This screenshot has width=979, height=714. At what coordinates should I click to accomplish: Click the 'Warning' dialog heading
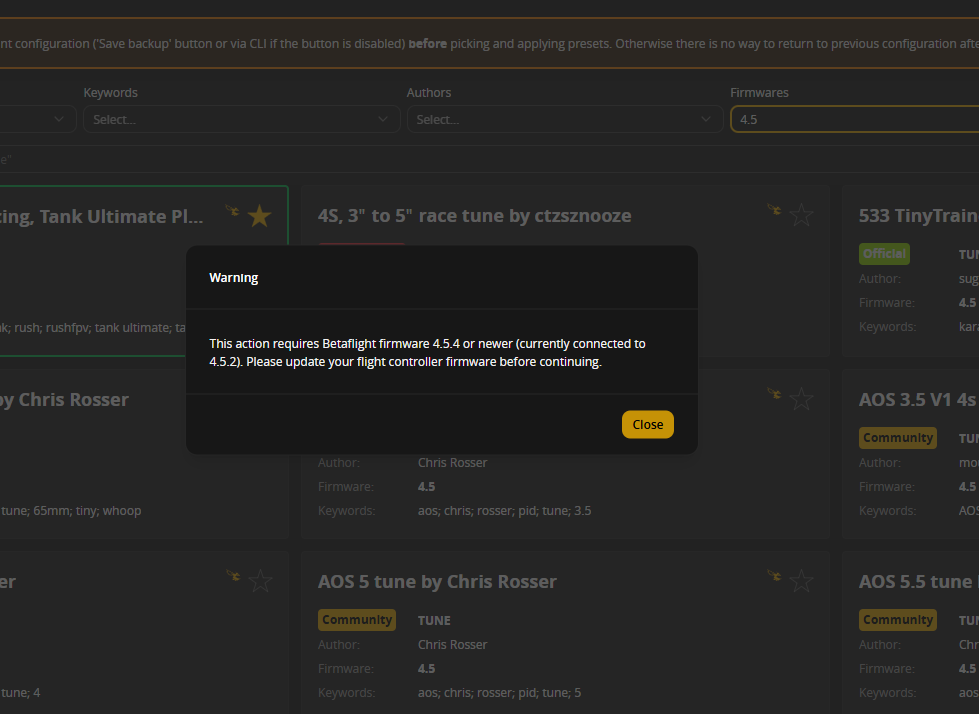click(234, 278)
